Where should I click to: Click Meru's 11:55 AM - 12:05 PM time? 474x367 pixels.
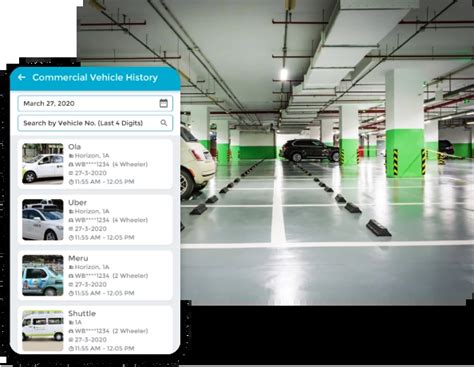(x=104, y=293)
